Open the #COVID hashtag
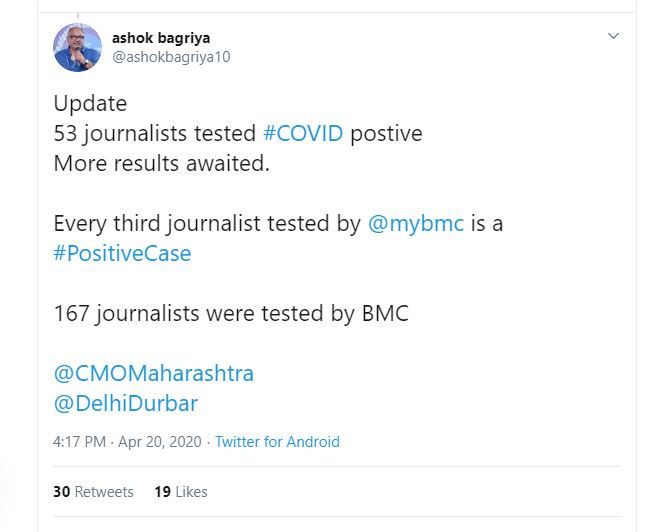This screenshot has height=532, width=659. coord(302,134)
